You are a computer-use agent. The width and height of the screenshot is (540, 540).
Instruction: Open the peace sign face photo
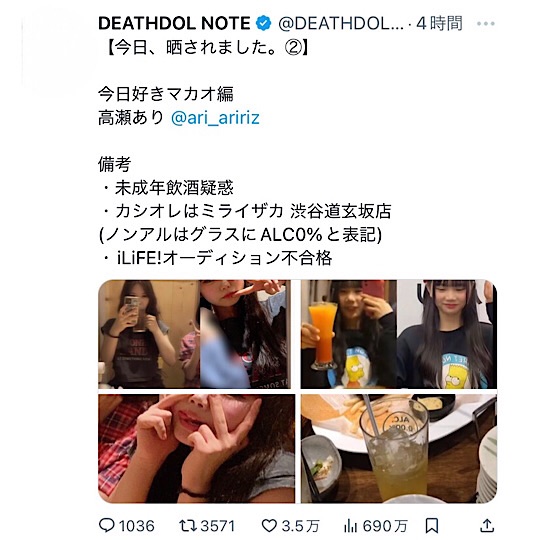[197, 448]
